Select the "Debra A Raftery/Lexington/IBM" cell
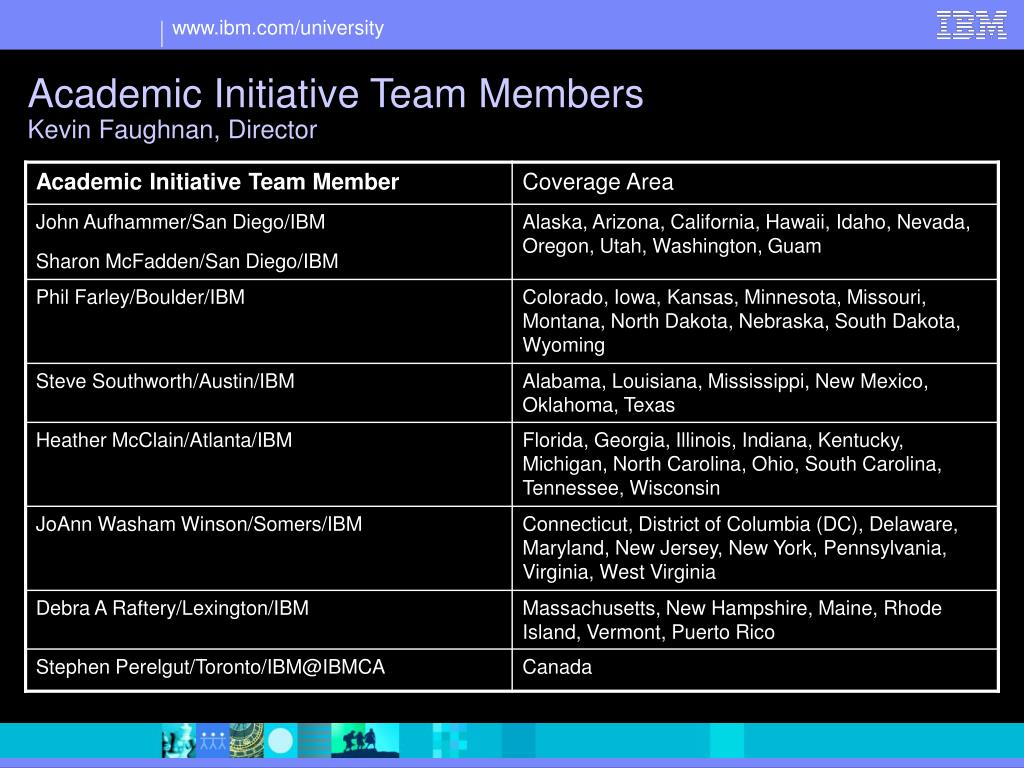This screenshot has width=1024, height=768. (x=269, y=620)
